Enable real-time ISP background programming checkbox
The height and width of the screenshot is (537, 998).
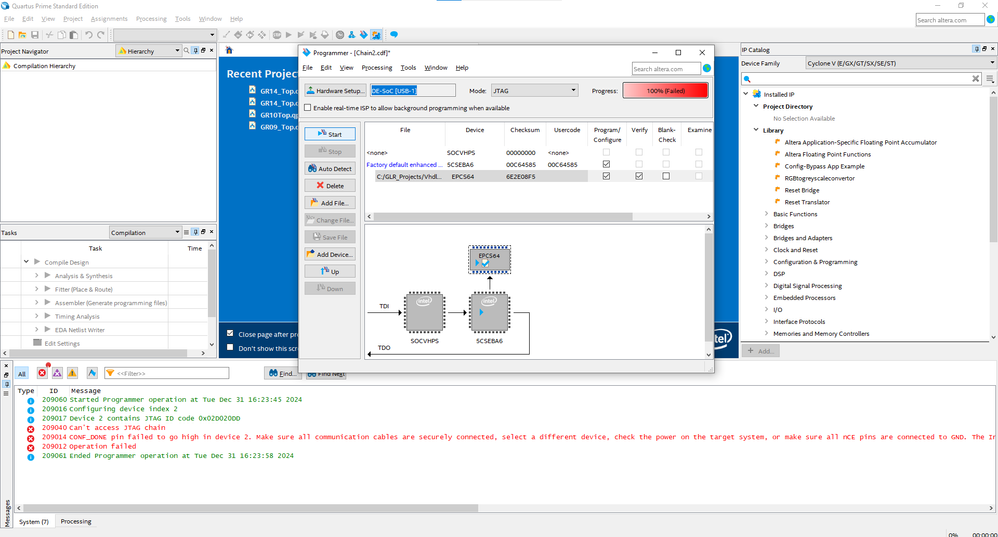point(308,108)
